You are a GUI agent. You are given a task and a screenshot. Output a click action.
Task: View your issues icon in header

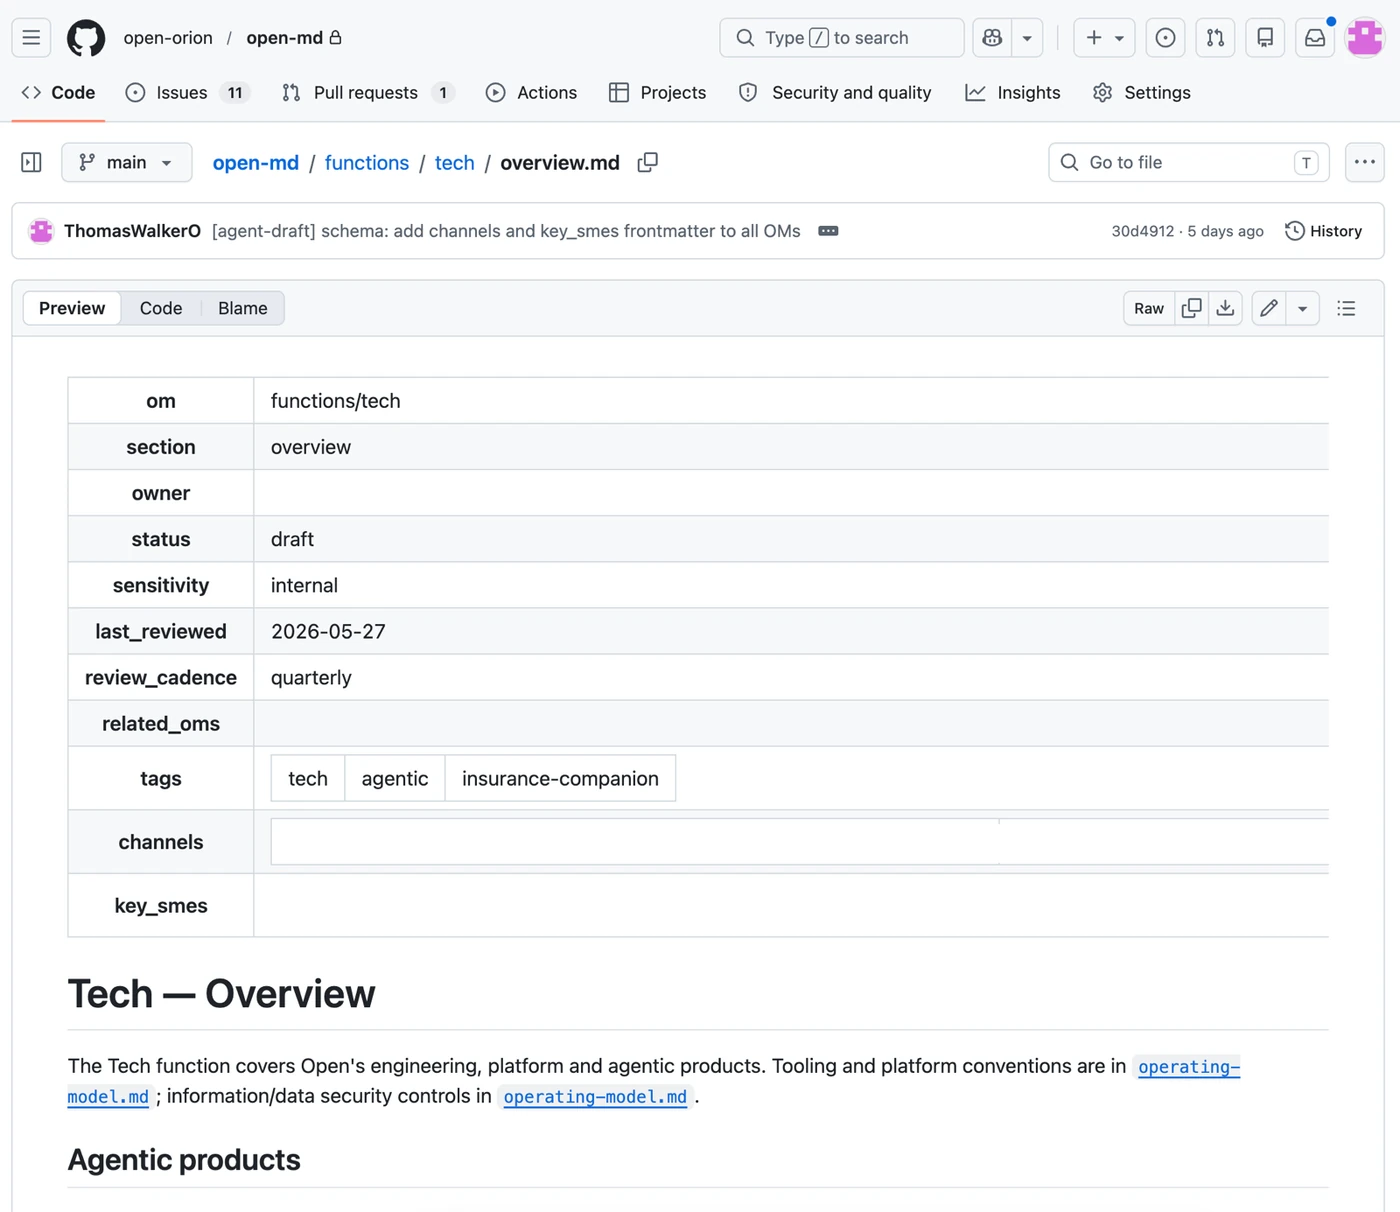[1165, 38]
